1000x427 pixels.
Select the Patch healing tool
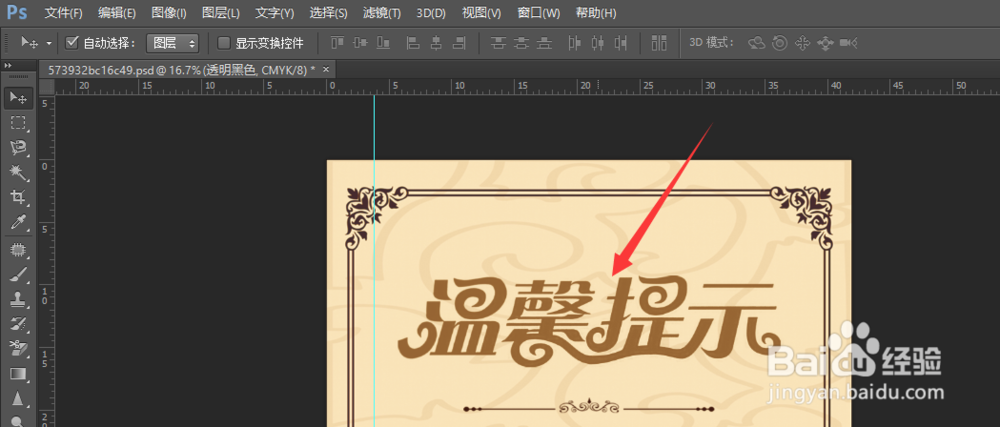click(18, 250)
